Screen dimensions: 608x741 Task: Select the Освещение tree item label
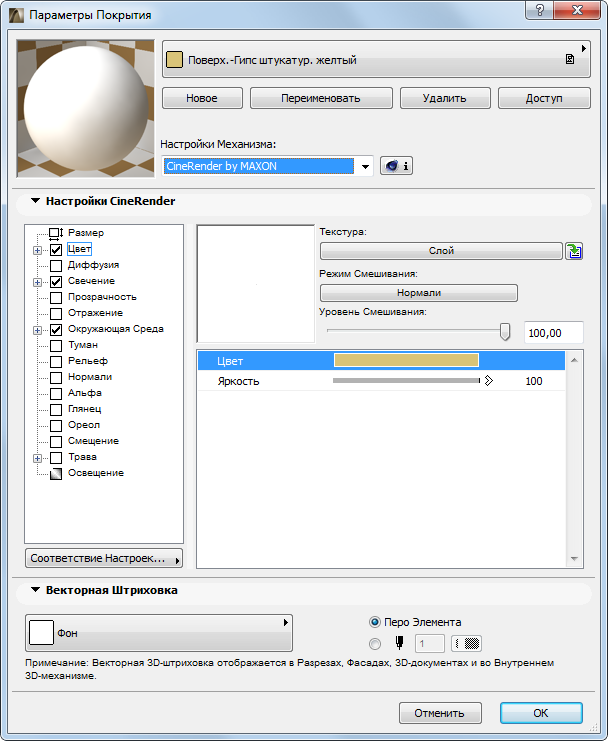96,473
